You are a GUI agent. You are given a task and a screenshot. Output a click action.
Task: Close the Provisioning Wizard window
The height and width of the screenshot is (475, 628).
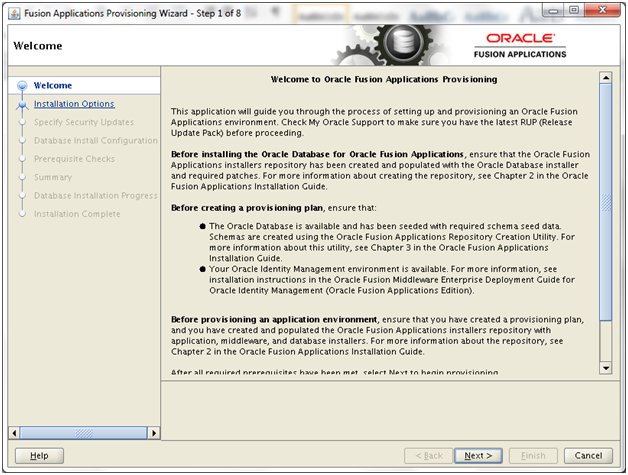click(x=602, y=10)
